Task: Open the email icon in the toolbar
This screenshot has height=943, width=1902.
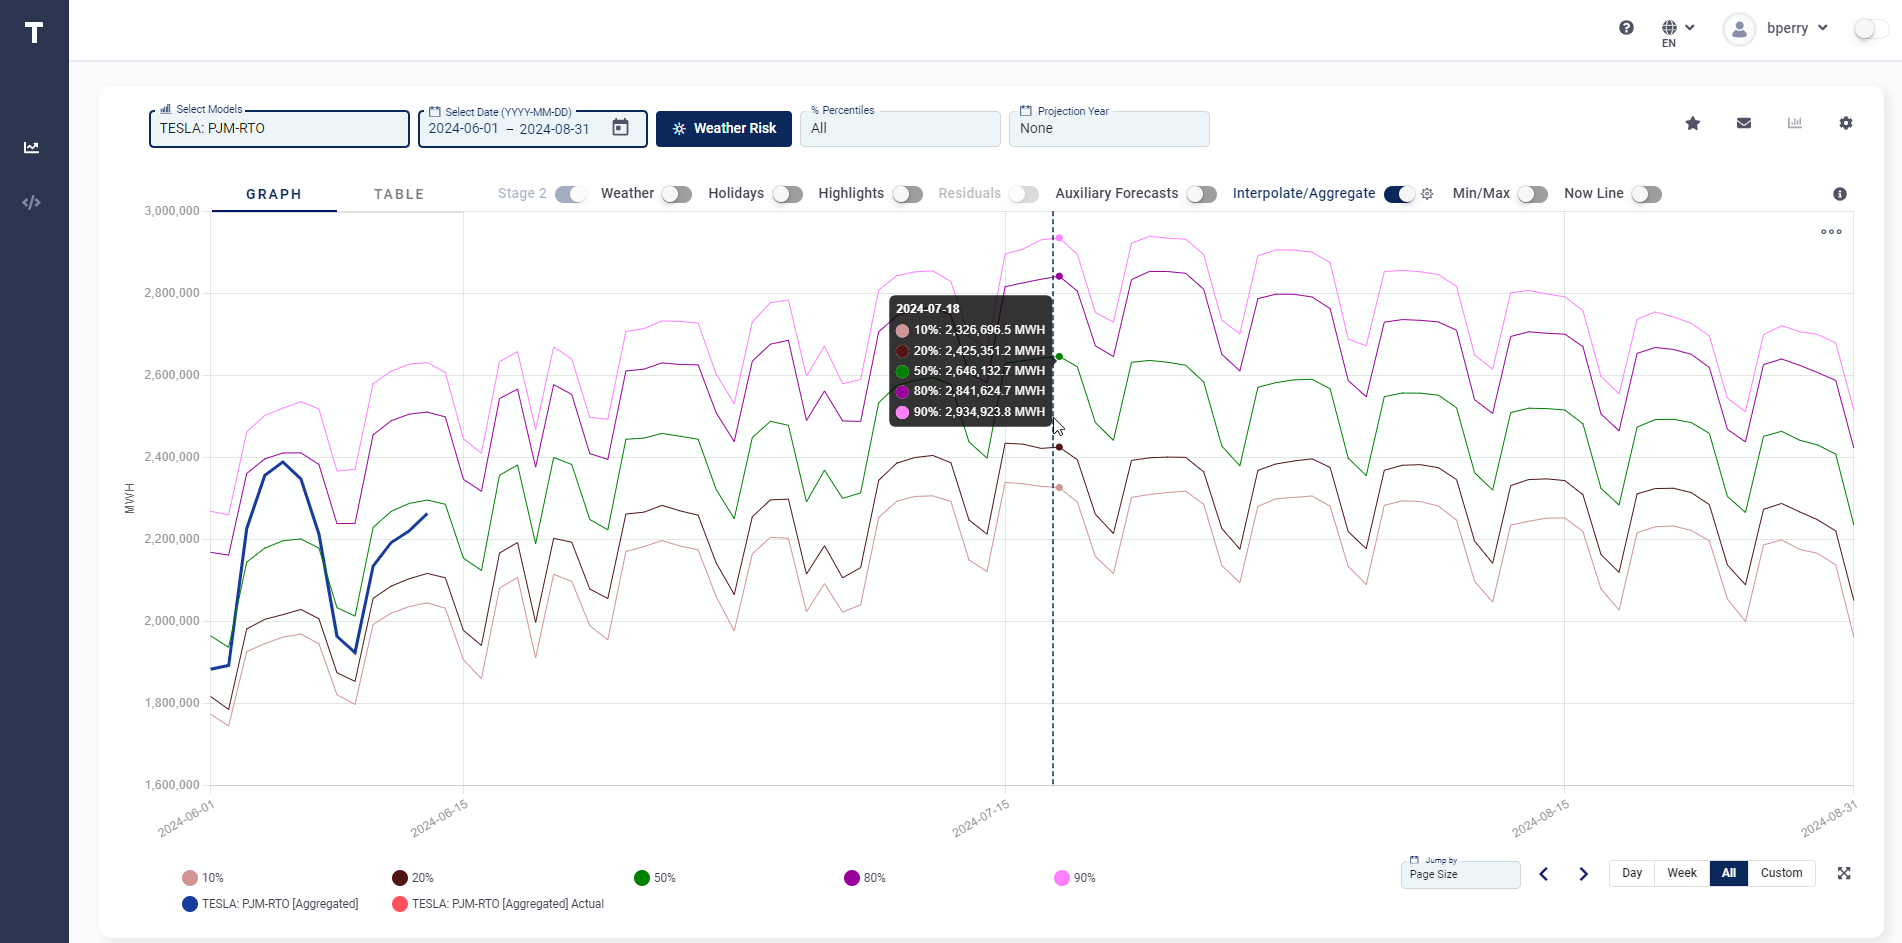Action: (1744, 123)
